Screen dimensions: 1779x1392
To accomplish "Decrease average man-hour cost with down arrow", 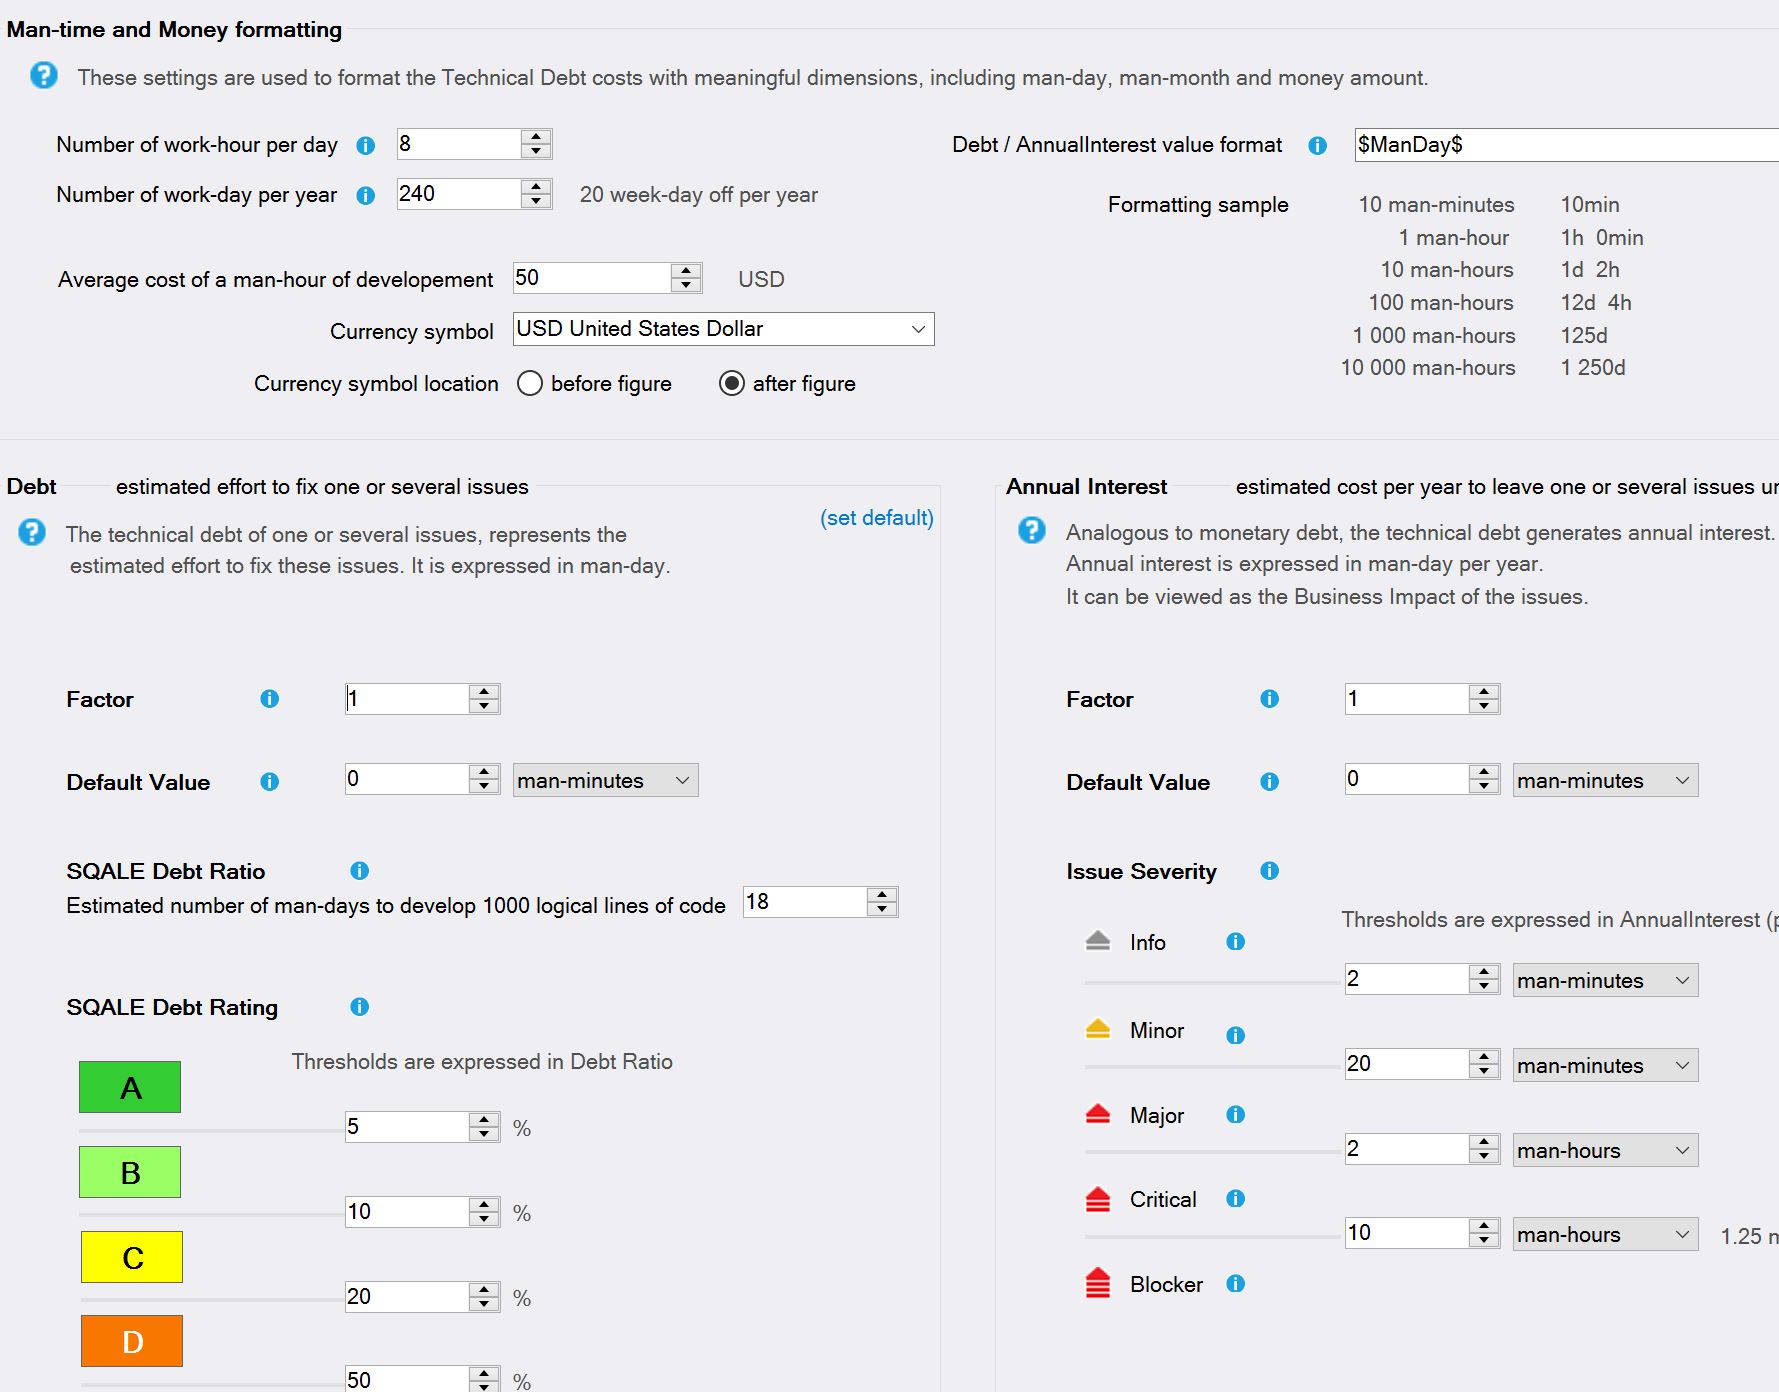I will (686, 285).
